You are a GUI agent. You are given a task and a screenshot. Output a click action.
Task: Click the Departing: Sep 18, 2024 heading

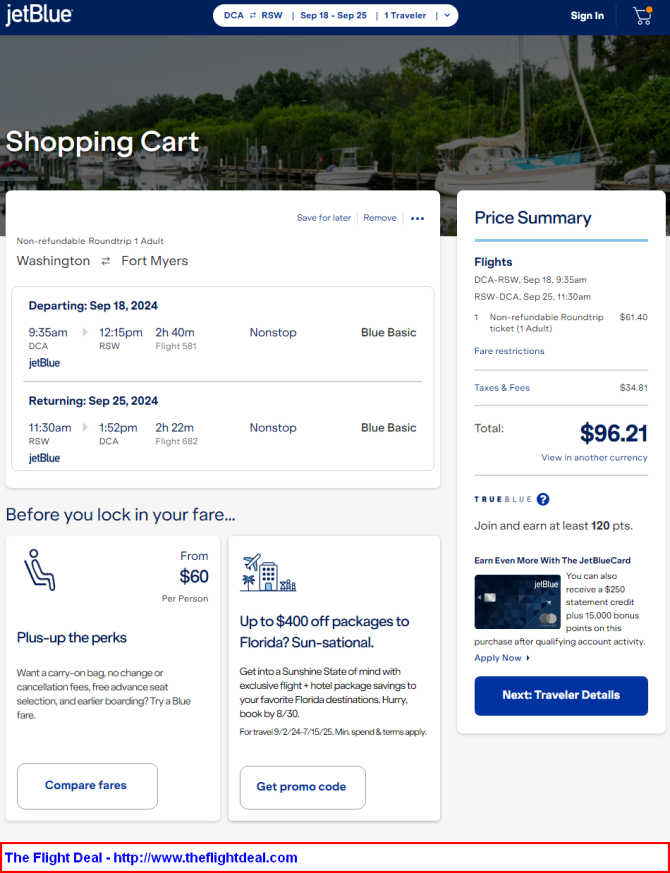[93, 306]
